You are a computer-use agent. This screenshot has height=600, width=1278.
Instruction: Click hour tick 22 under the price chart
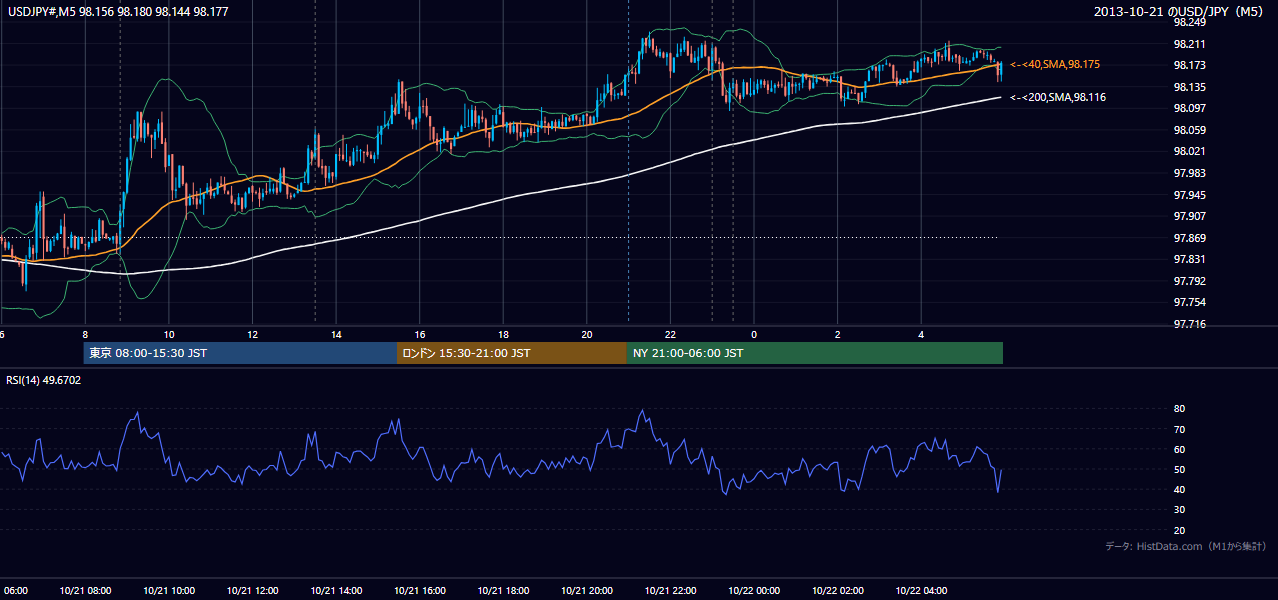pyautogui.click(x=670, y=335)
